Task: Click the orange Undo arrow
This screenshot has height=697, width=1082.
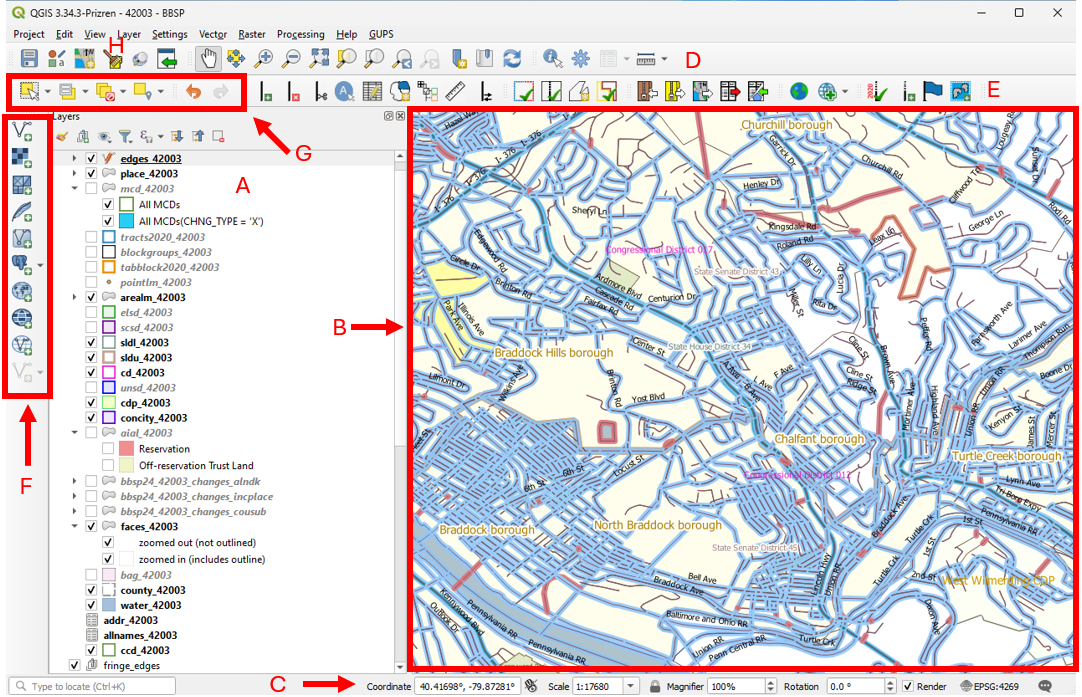Action: click(x=193, y=92)
